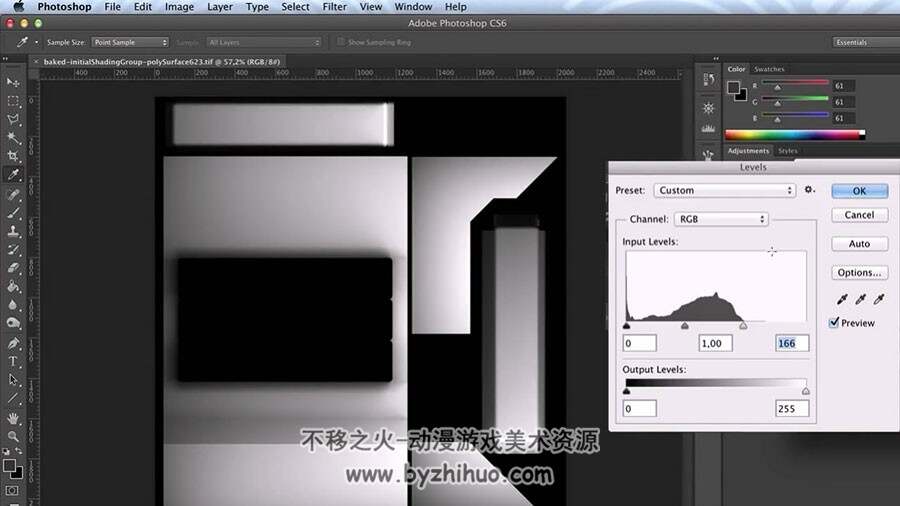Select the Adjustments tab

coord(748,151)
